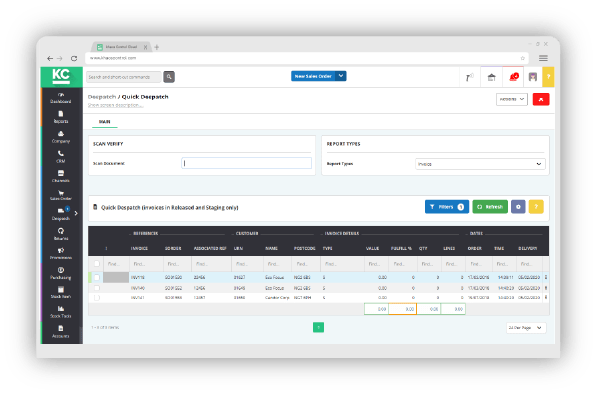Click the Find filter under INVOICE column
Viewport: 597px width, 394px height.
pyautogui.click(x=146, y=264)
